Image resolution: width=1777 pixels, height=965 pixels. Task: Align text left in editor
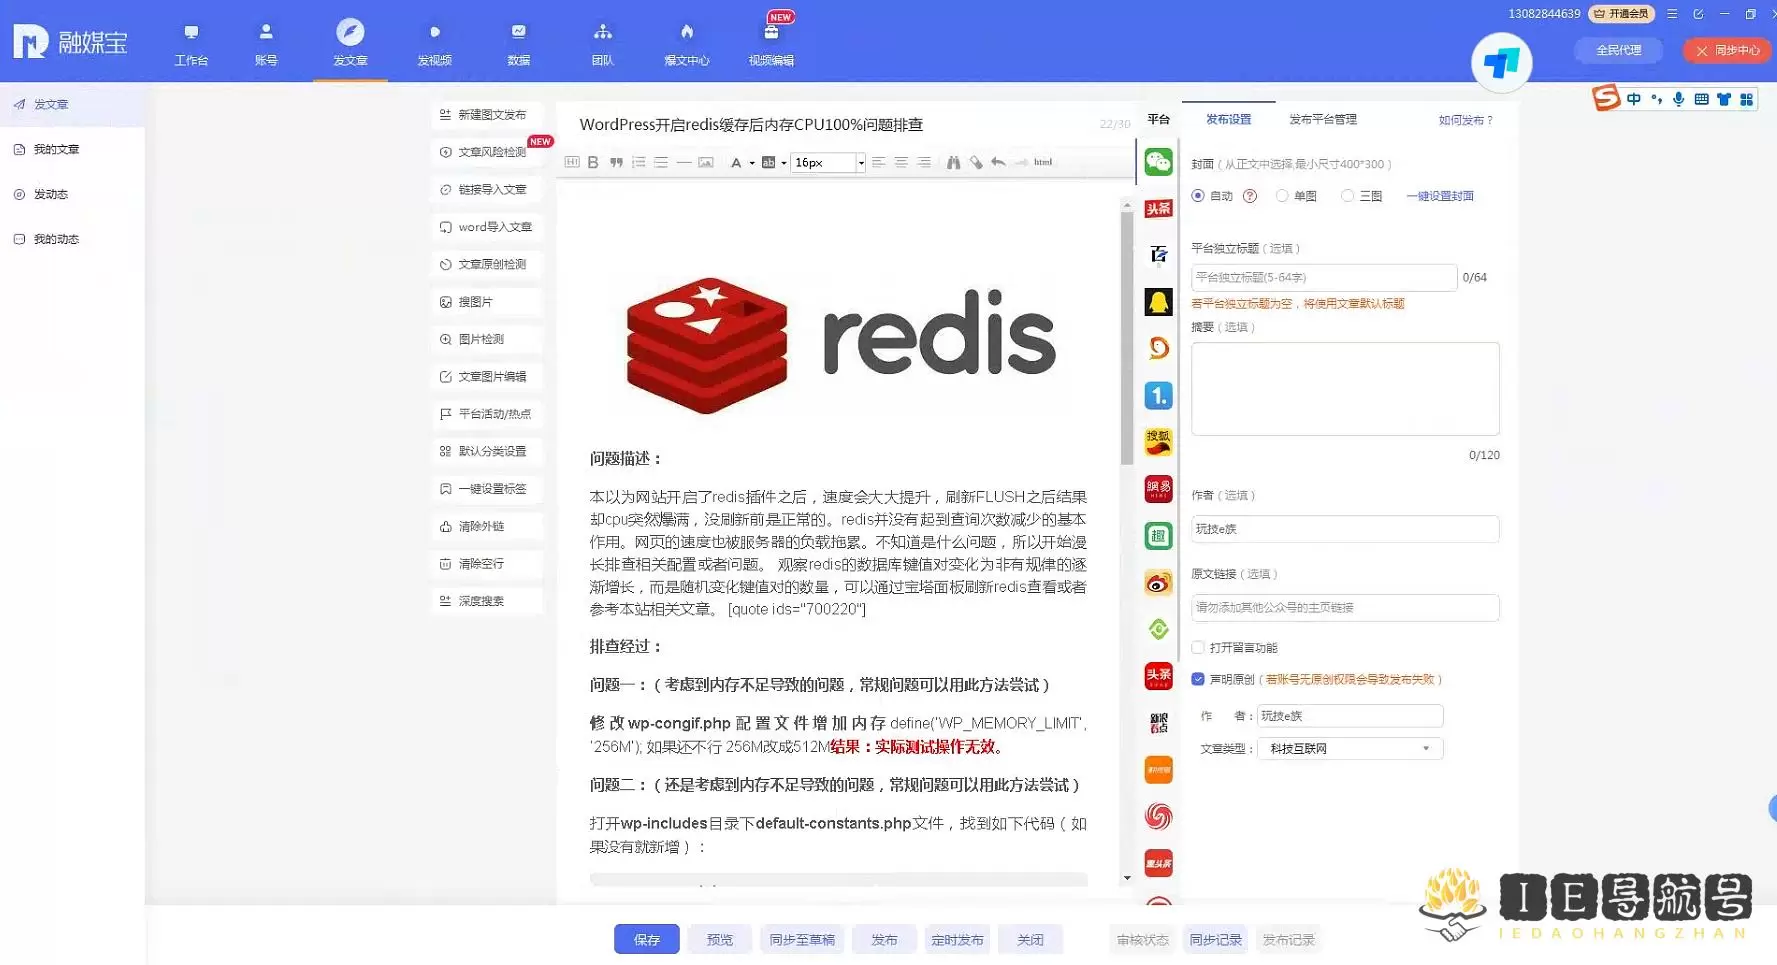click(x=878, y=162)
